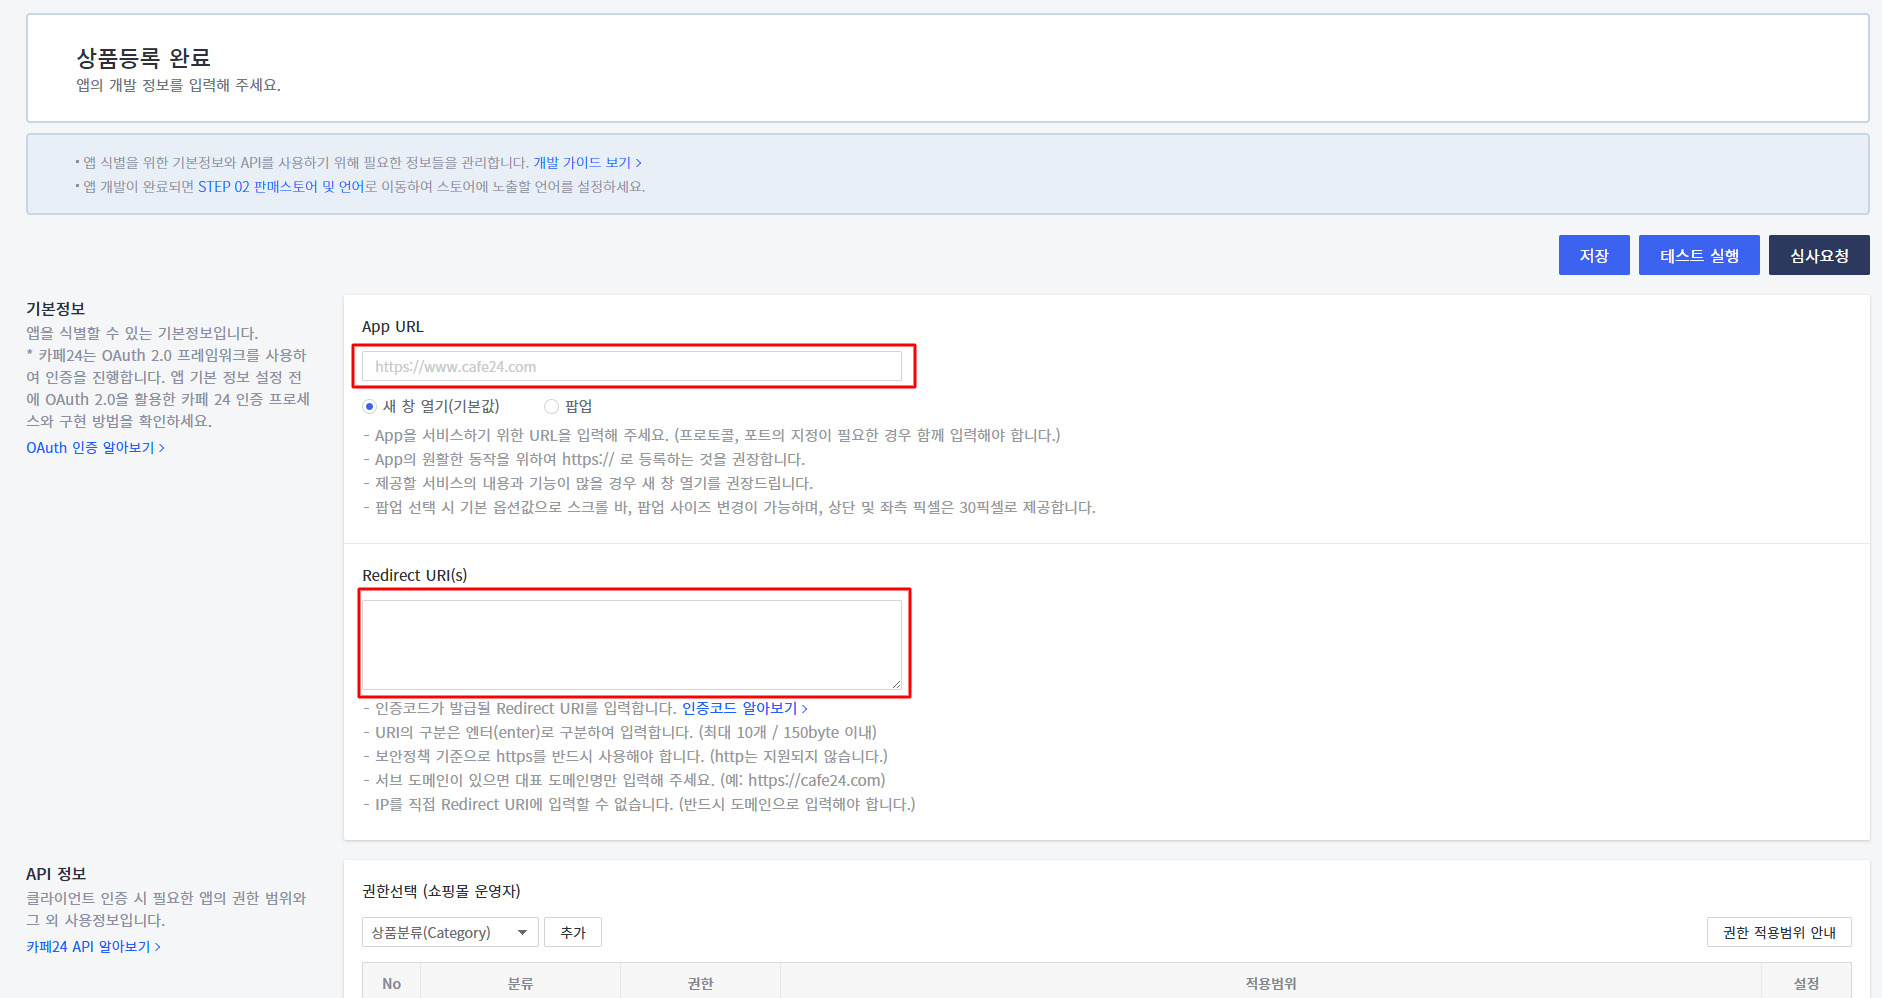Click the 인증코드 알아보기 link
Image resolution: width=1882 pixels, height=998 pixels.
point(744,708)
